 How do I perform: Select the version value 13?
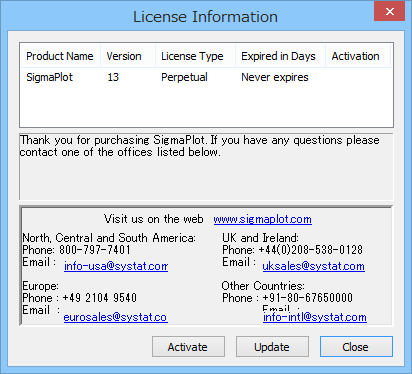tap(113, 77)
